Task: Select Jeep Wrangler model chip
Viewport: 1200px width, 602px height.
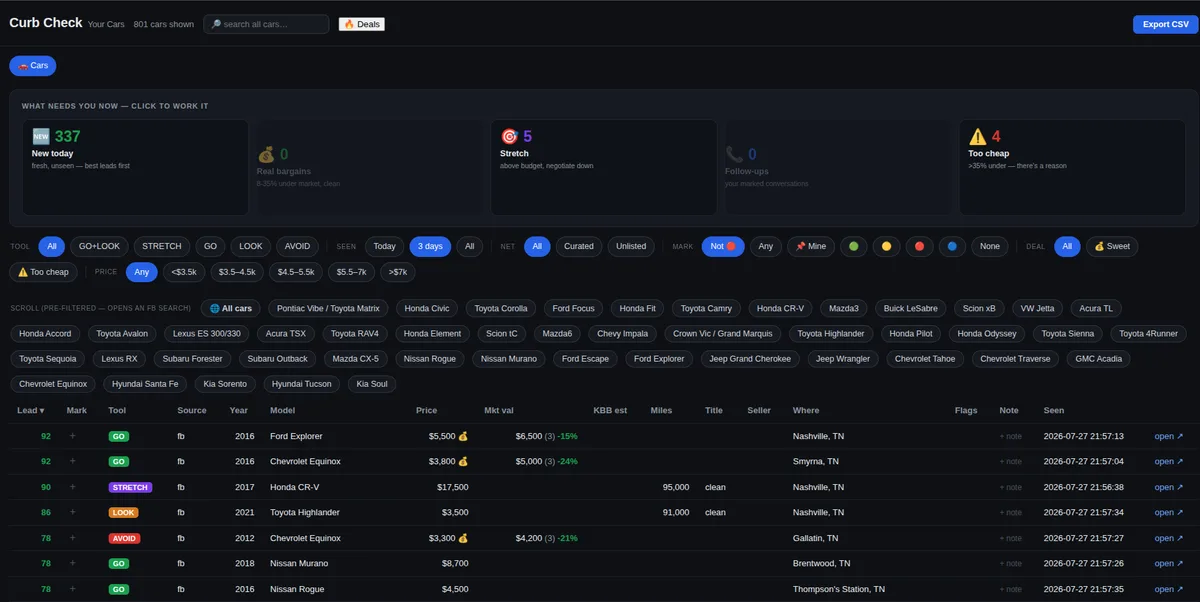Action: pyautogui.click(x=842, y=359)
